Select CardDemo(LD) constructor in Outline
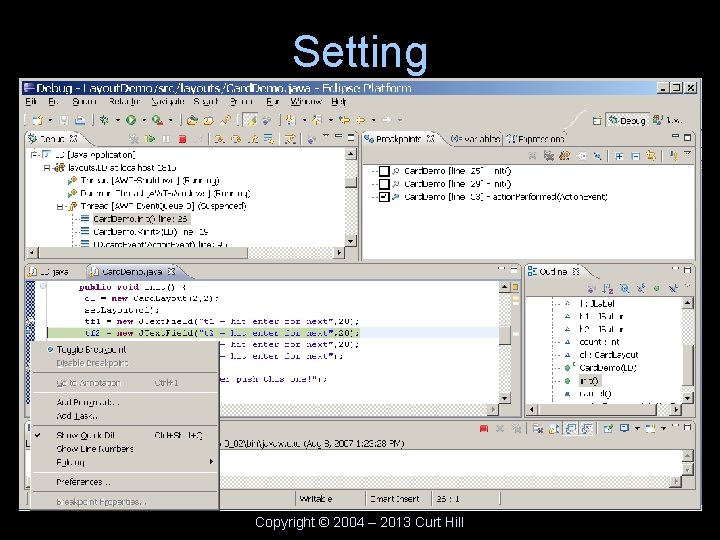 (x=608, y=367)
